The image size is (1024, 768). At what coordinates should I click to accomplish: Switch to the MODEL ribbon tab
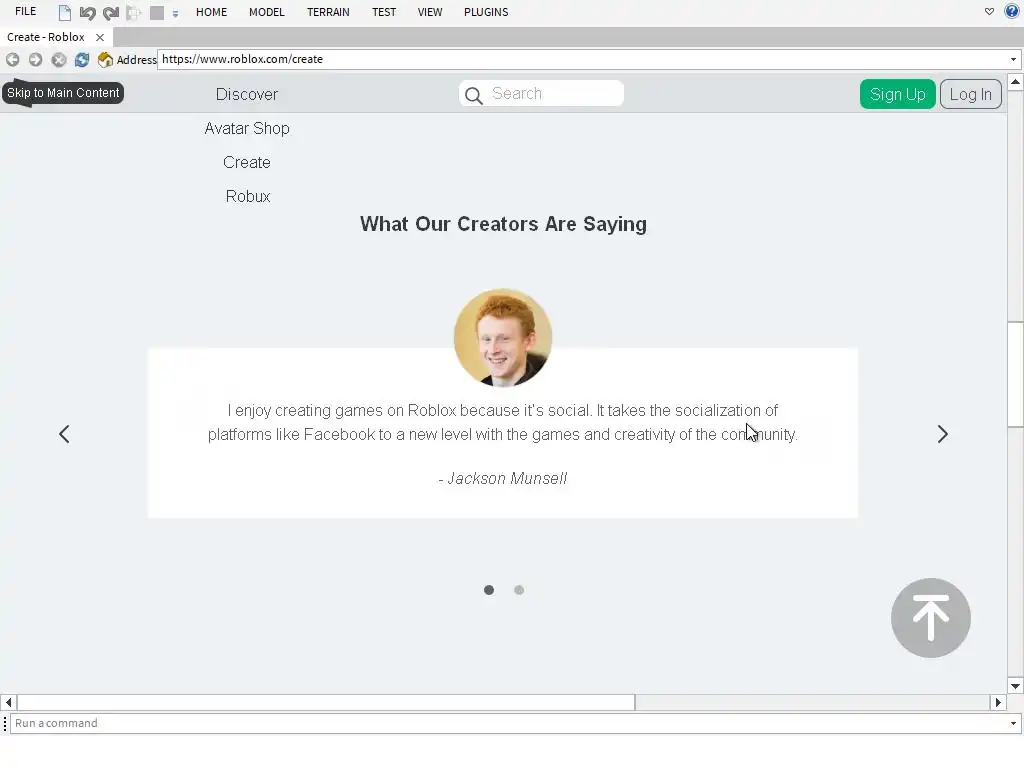click(x=266, y=12)
